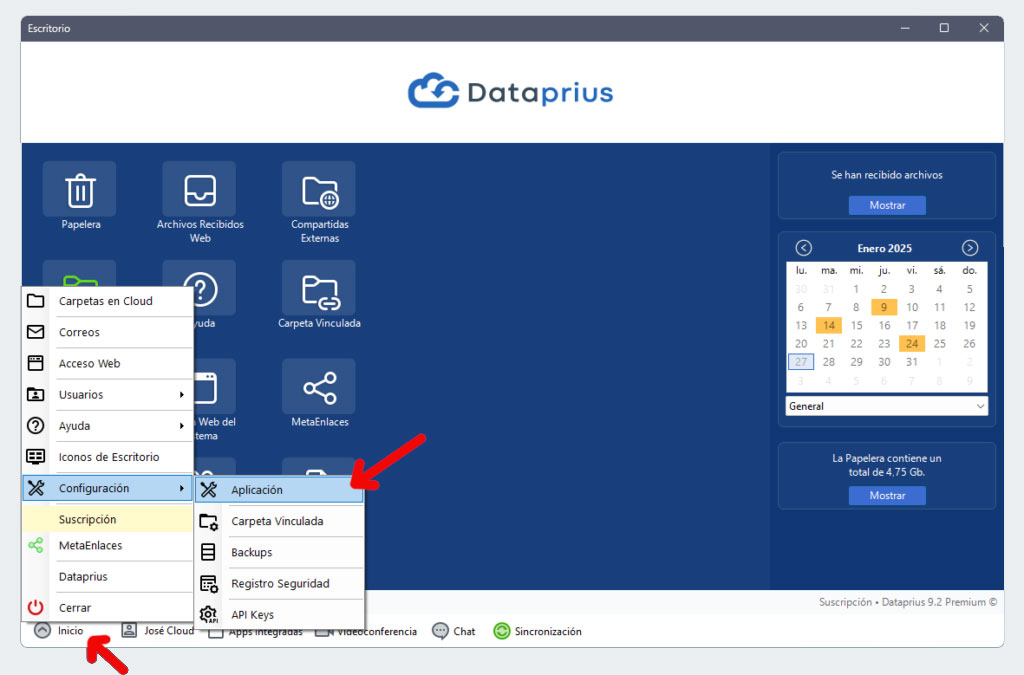The height and width of the screenshot is (675, 1024).
Task: Select Dataprius menu entry
Action: [108, 576]
